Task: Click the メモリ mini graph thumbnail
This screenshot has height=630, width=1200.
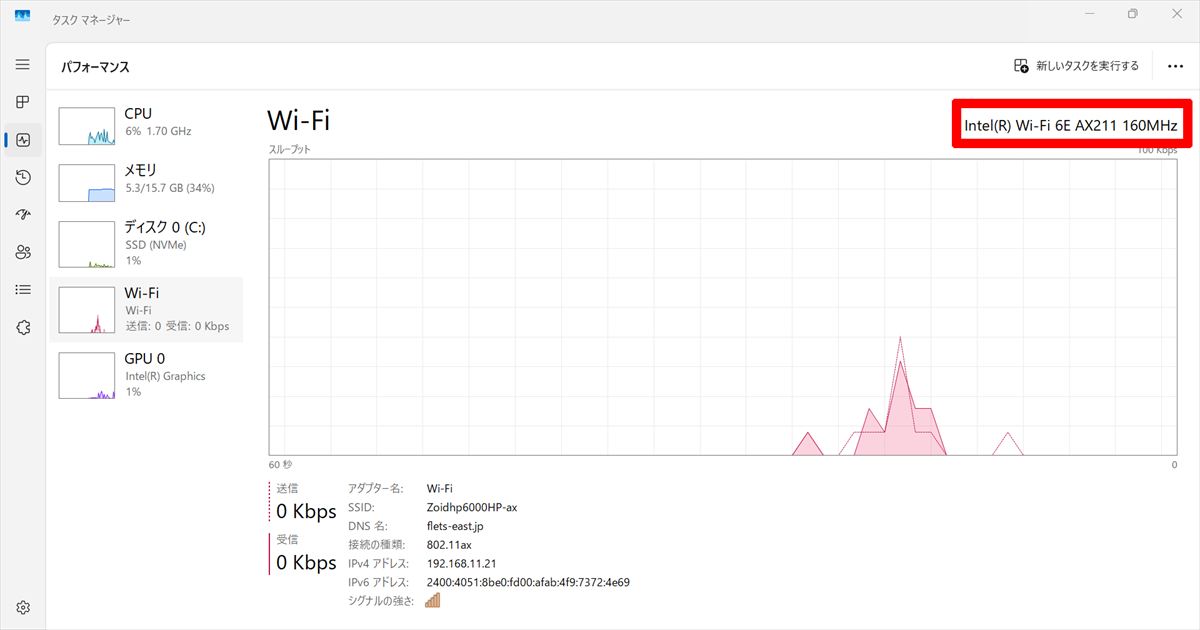Action: coord(87,182)
